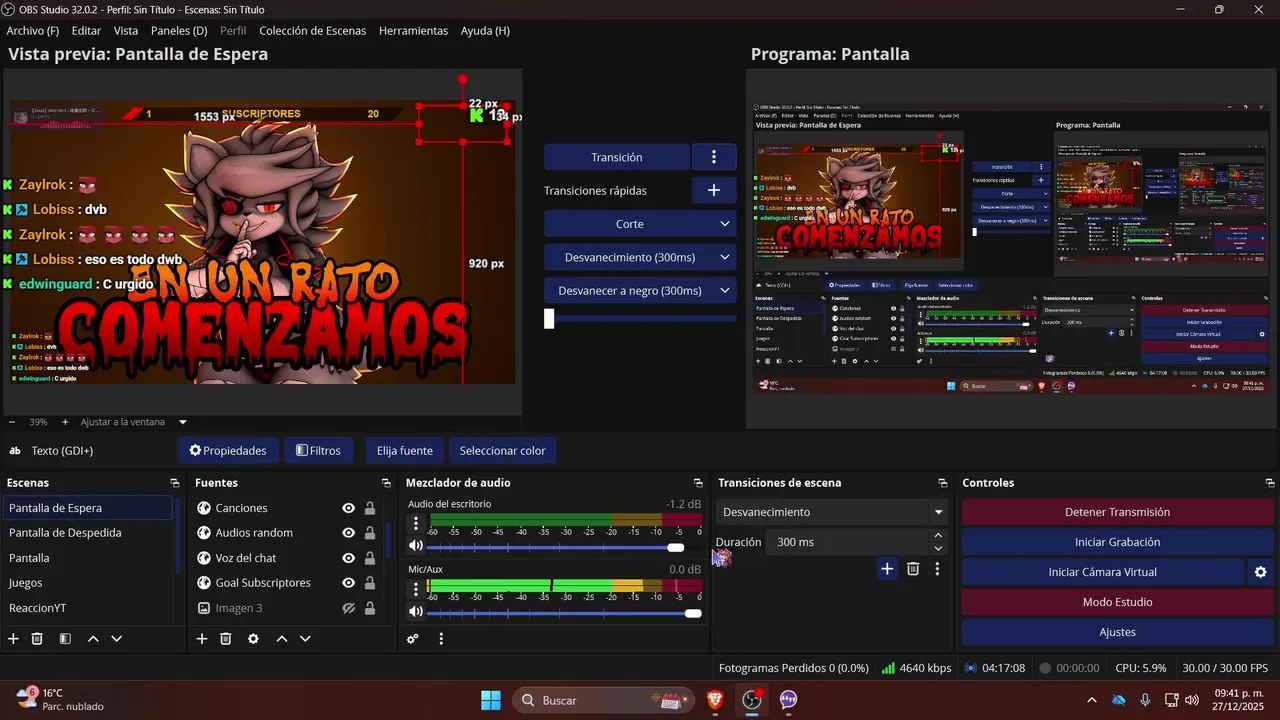Add a quick transition with the plus button
Viewport: 1280px width, 720px height.
[714, 190]
